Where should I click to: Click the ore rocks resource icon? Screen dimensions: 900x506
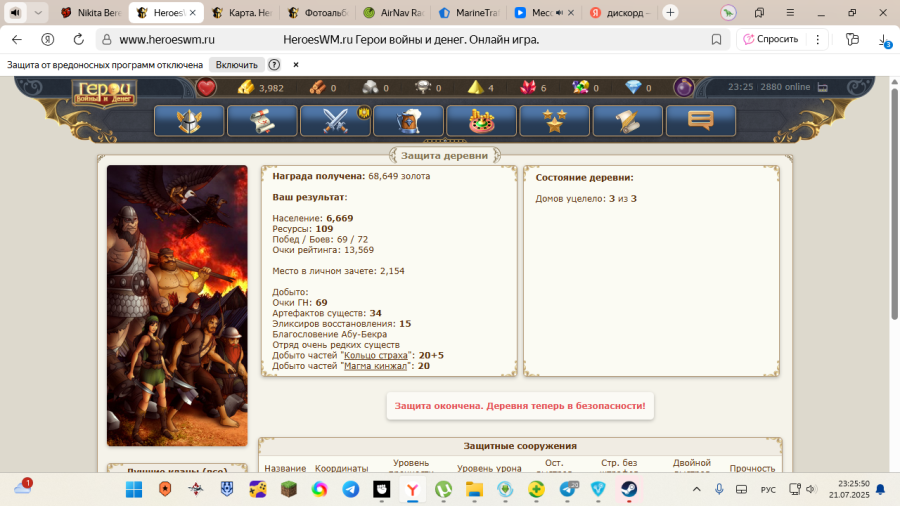point(370,88)
